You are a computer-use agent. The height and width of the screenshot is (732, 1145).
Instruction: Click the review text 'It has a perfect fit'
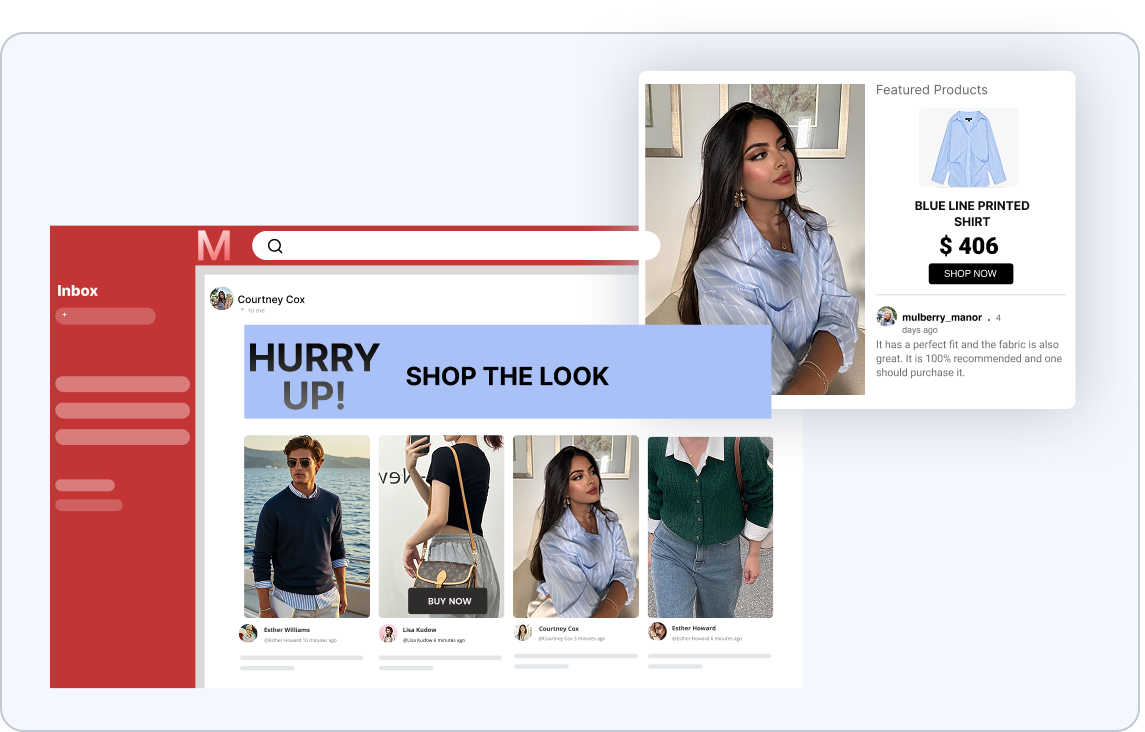point(968,358)
